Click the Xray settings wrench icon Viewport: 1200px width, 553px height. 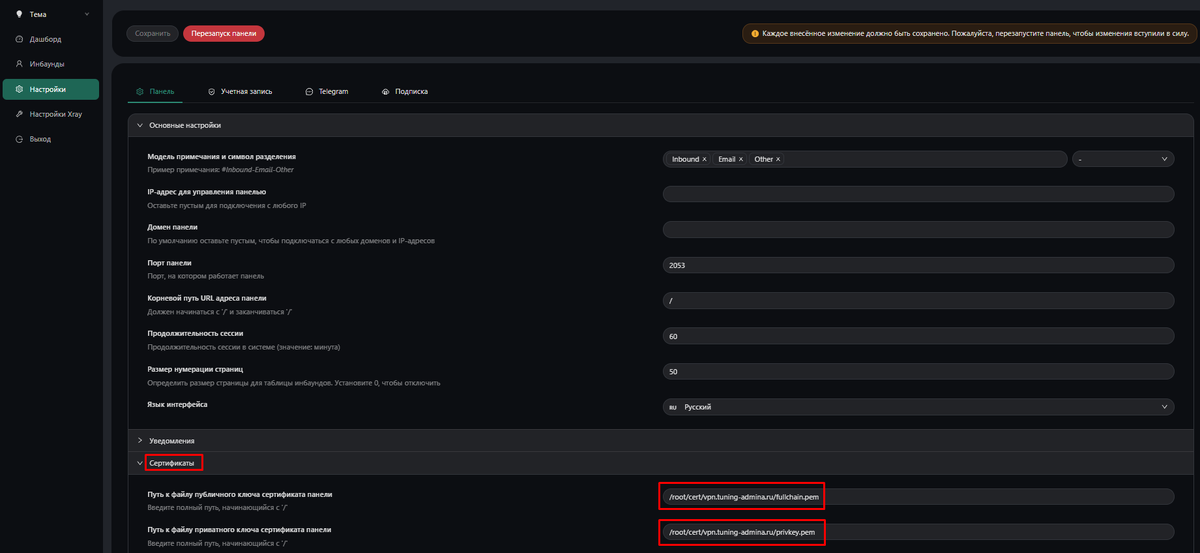19,114
